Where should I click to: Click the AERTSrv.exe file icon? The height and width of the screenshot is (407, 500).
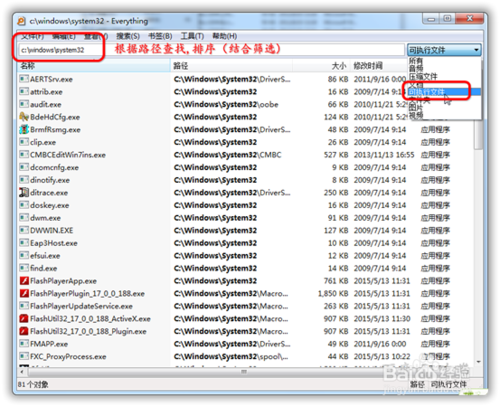tap(24, 79)
